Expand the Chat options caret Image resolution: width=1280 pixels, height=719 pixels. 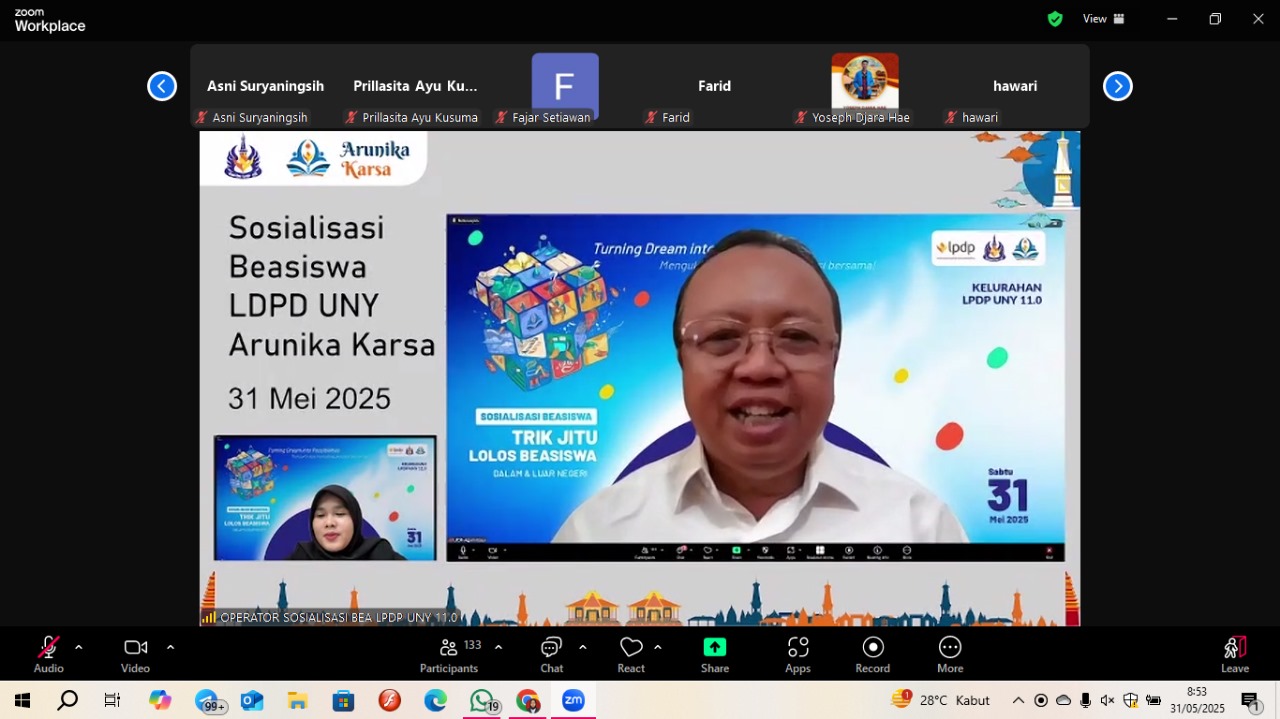point(582,647)
